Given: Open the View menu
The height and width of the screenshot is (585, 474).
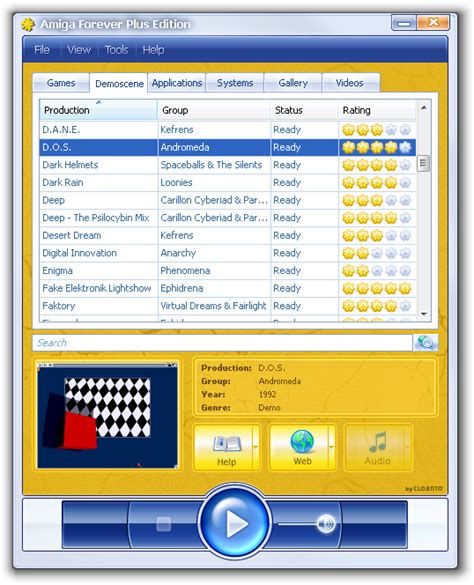Looking at the screenshot, I should [x=79, y=50].
